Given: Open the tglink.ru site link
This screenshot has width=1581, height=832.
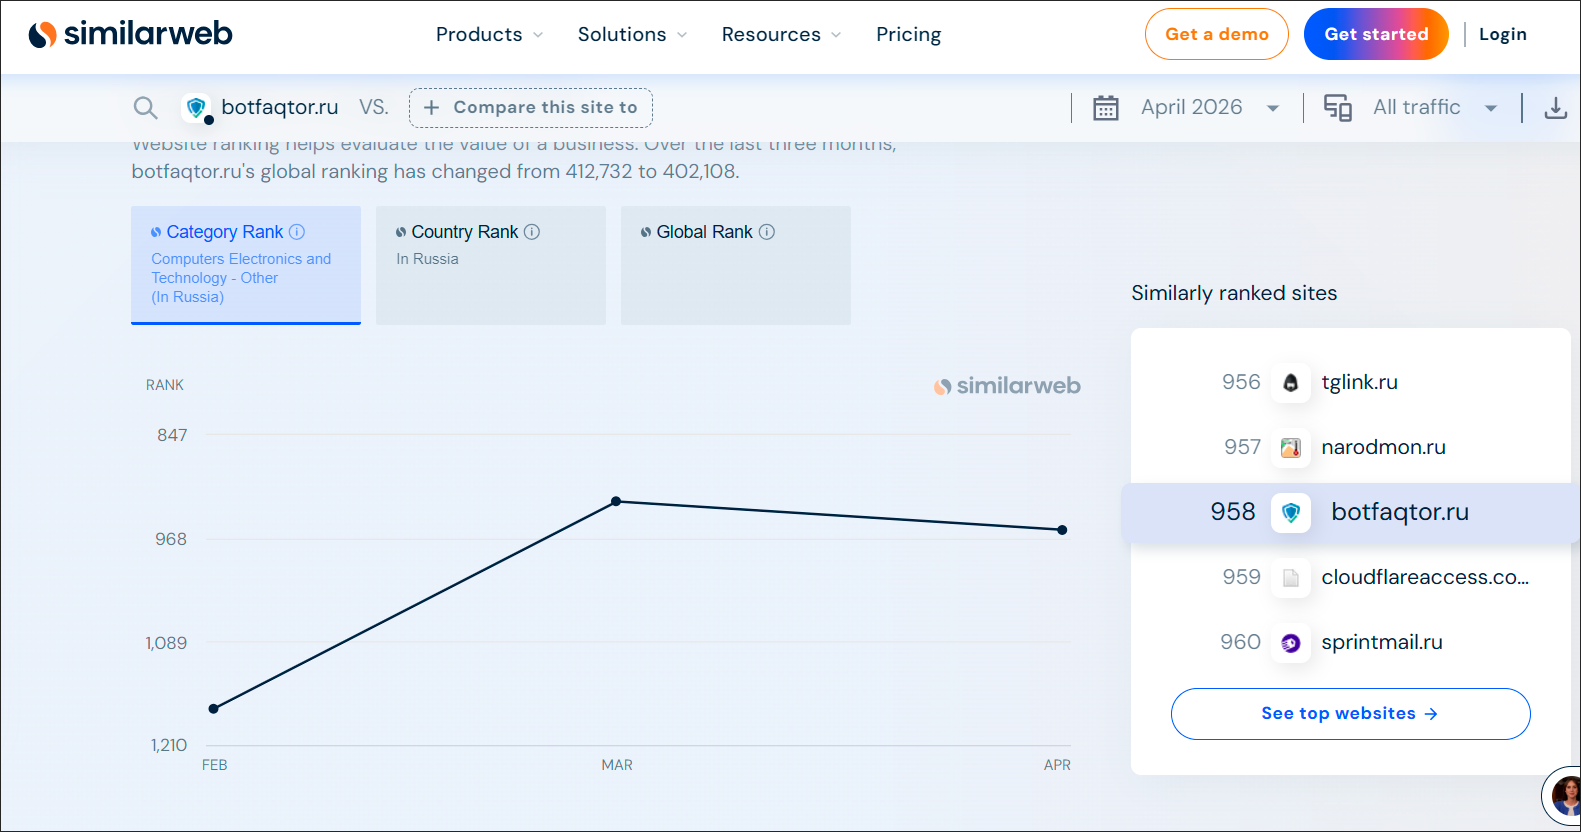Looking at the screenshot, I should point(1360,383).
